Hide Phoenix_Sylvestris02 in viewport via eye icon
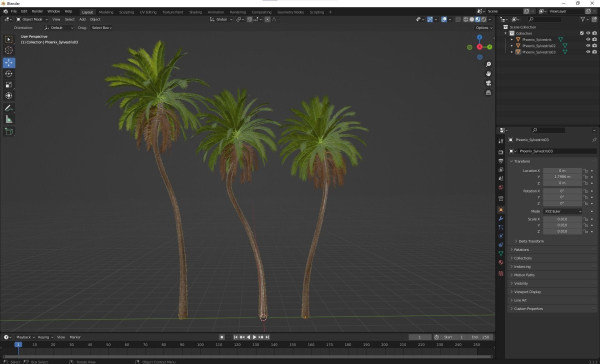The image size is (600, 364). click(x=588, y=46)
